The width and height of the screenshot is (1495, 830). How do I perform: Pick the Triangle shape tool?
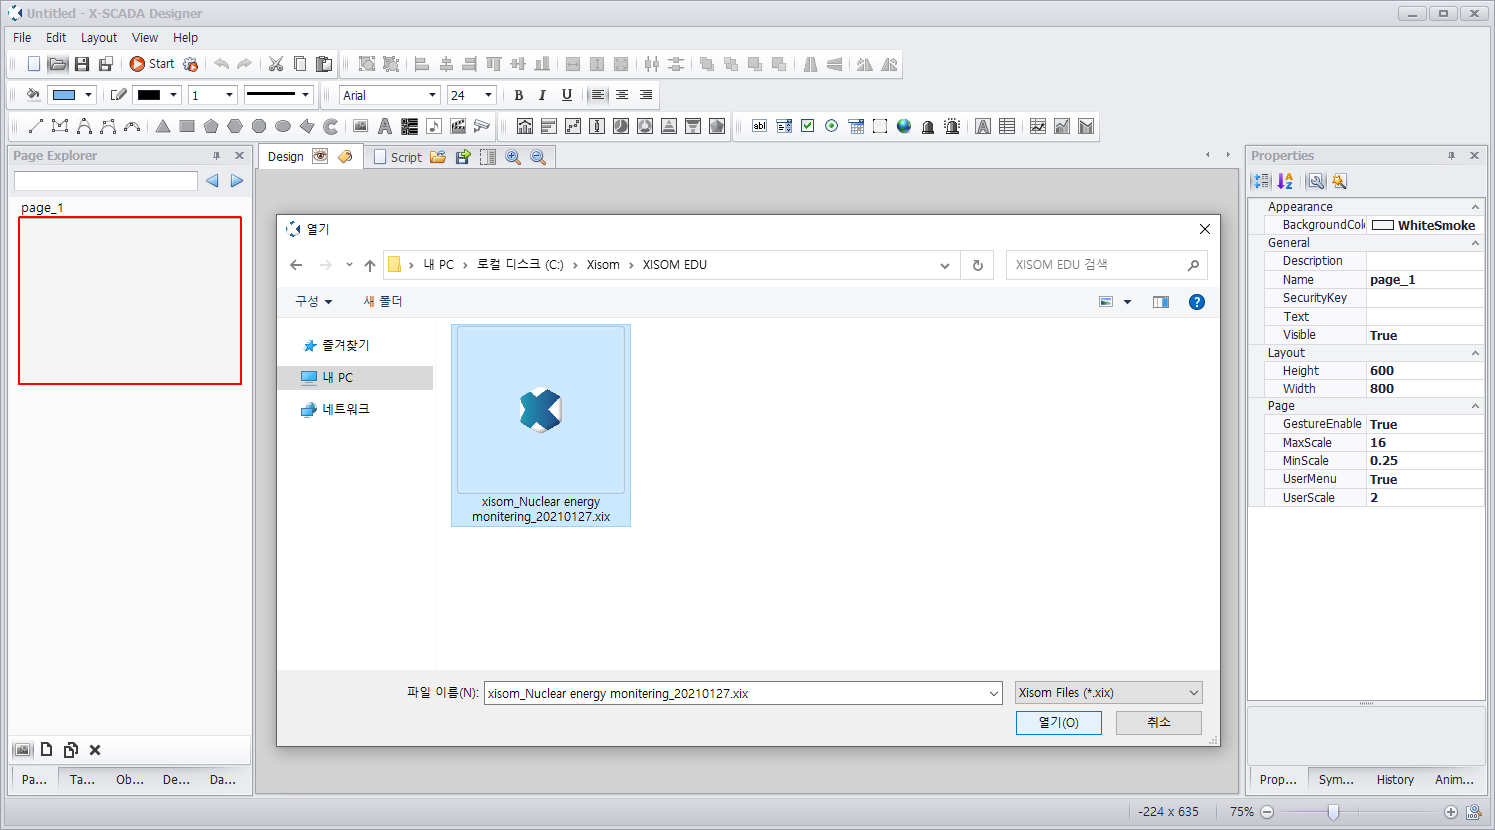163,126
